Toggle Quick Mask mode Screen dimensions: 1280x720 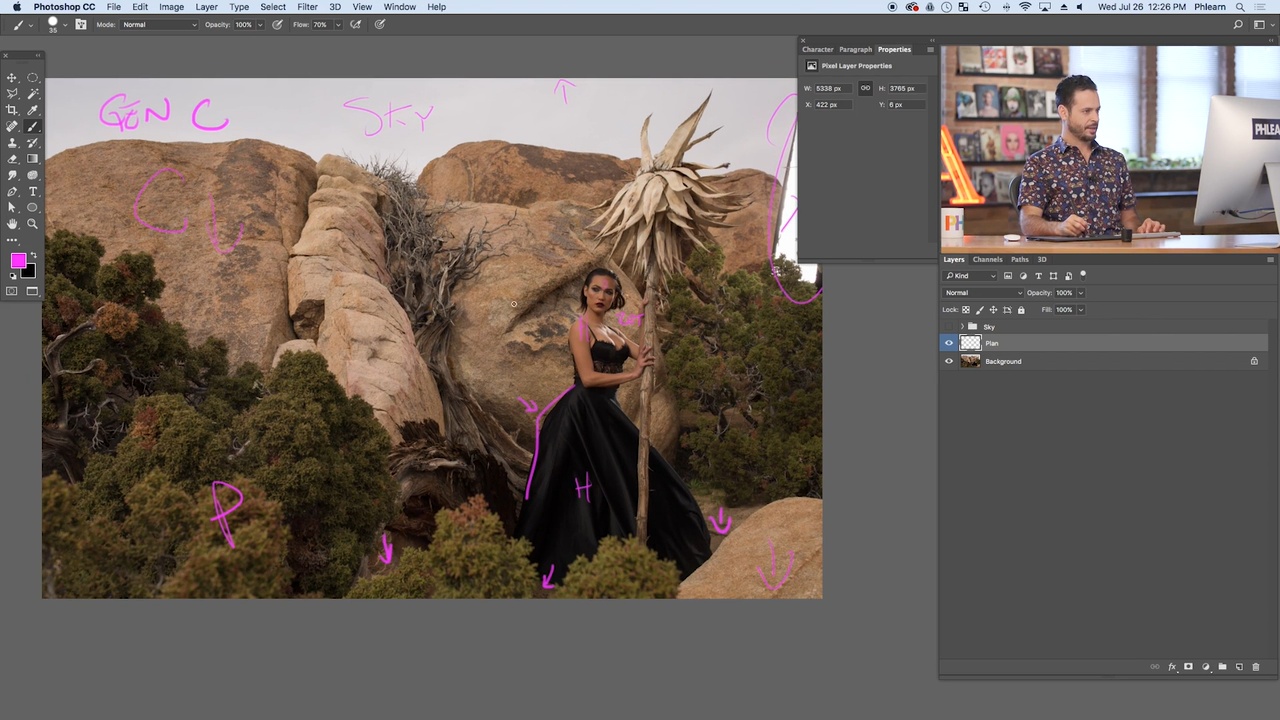pos(12,291)
